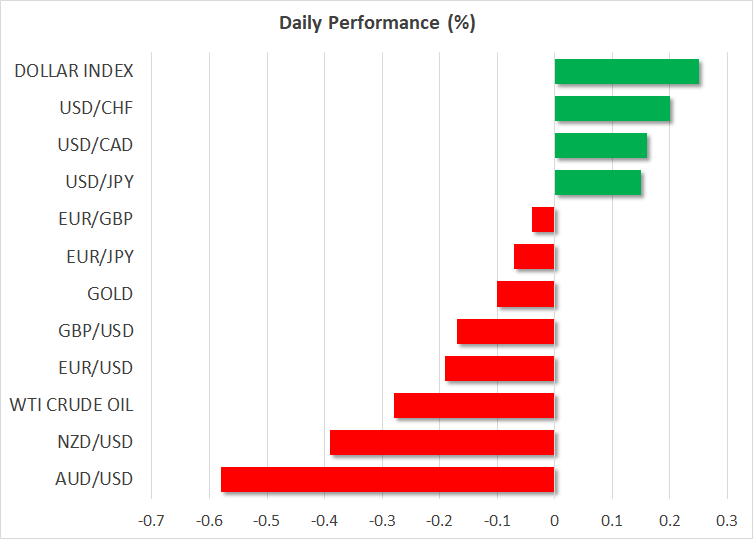Viewport: 753px width, 539px height.
Task: Click the green USD/JPY bar
Action: tap(597, 182)
